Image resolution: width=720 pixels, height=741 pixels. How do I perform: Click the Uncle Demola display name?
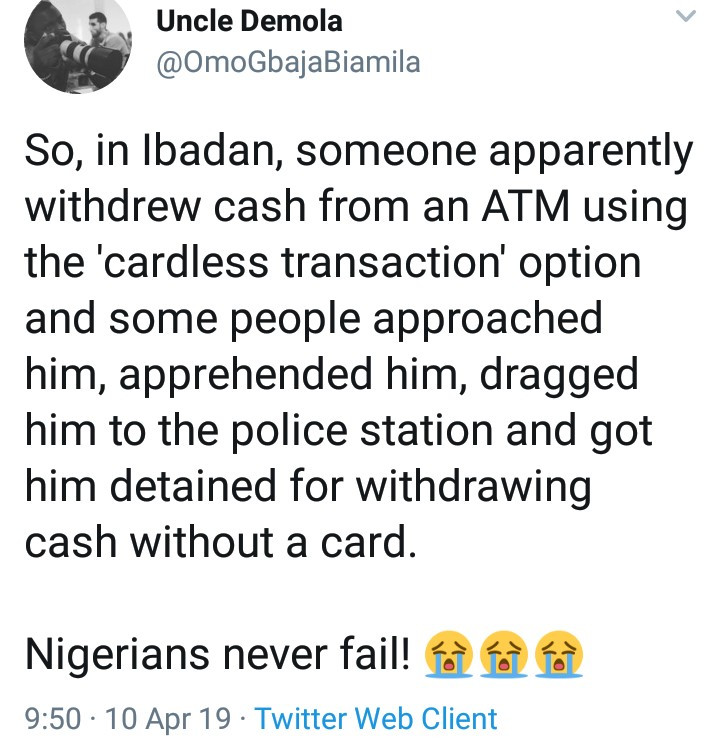coord(249,21)
